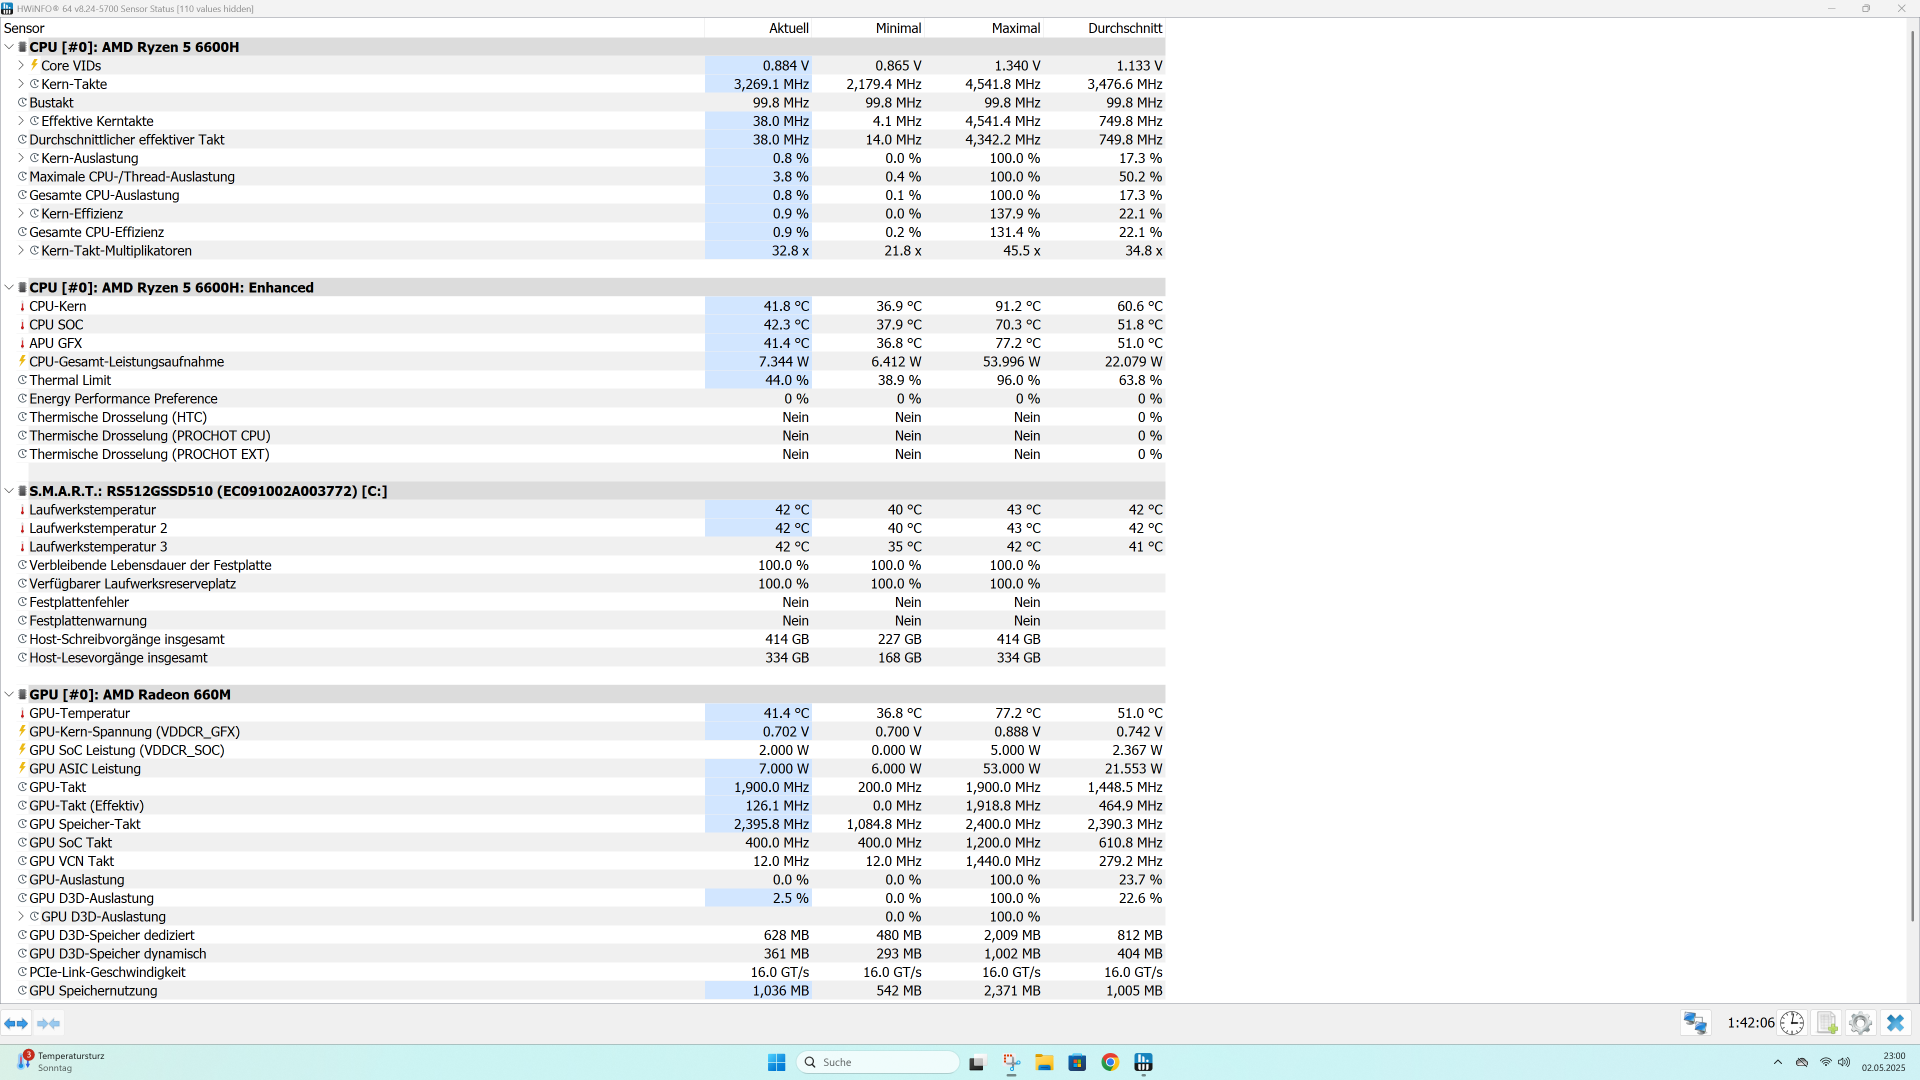
Task: Collapse the AMD Ryzen 5 6600H: Enhanced group
Action: pos(9,287)
